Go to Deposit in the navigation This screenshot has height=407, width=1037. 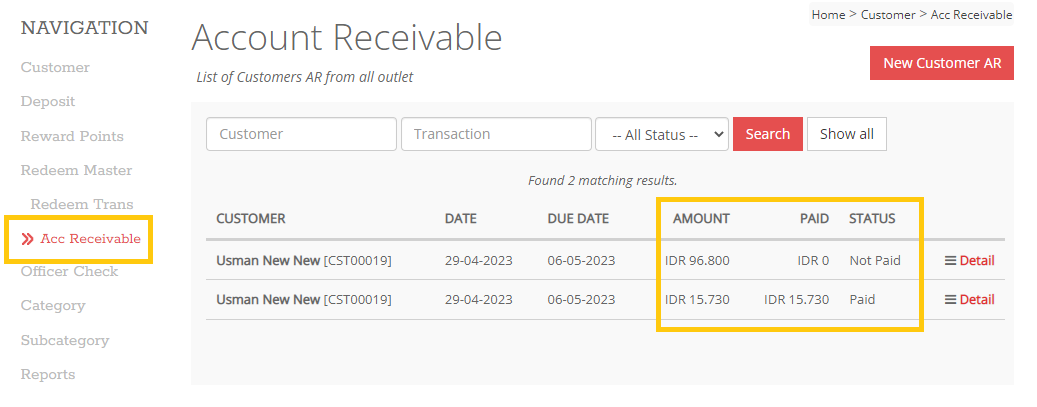click(x=48, y=102)
